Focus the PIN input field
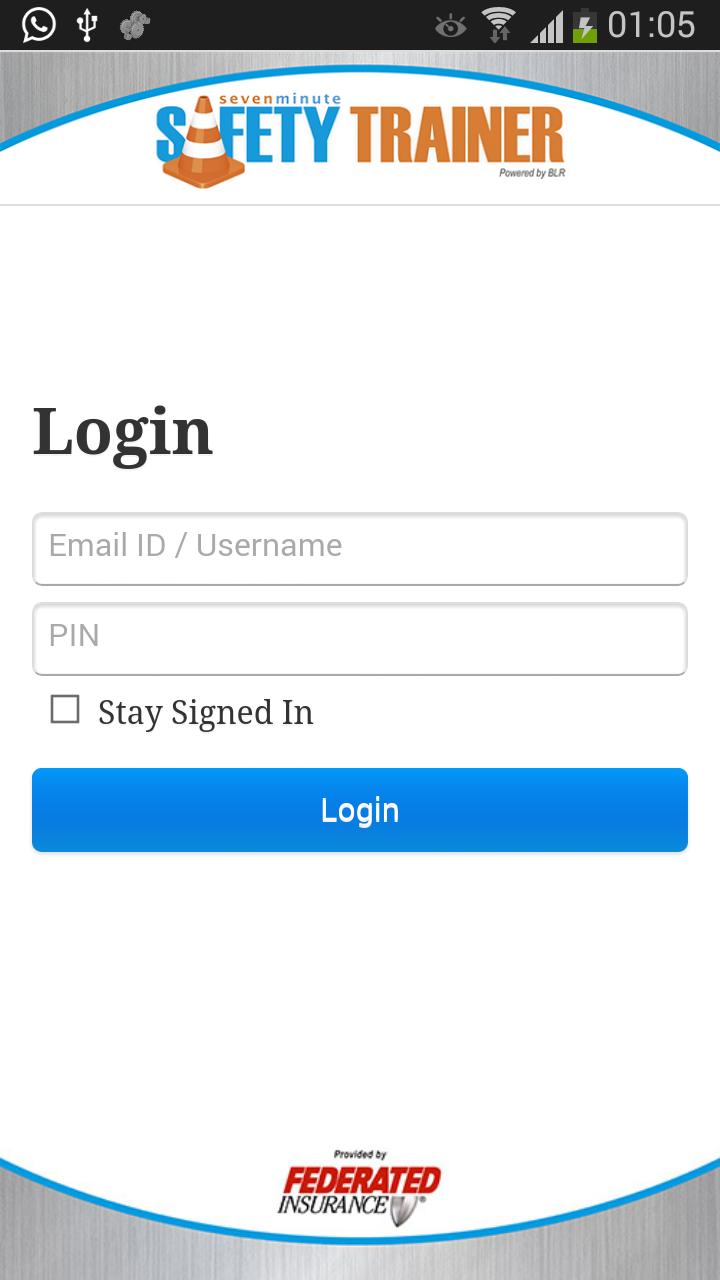This screenshot has height=1280, width=720. (360, 638)
